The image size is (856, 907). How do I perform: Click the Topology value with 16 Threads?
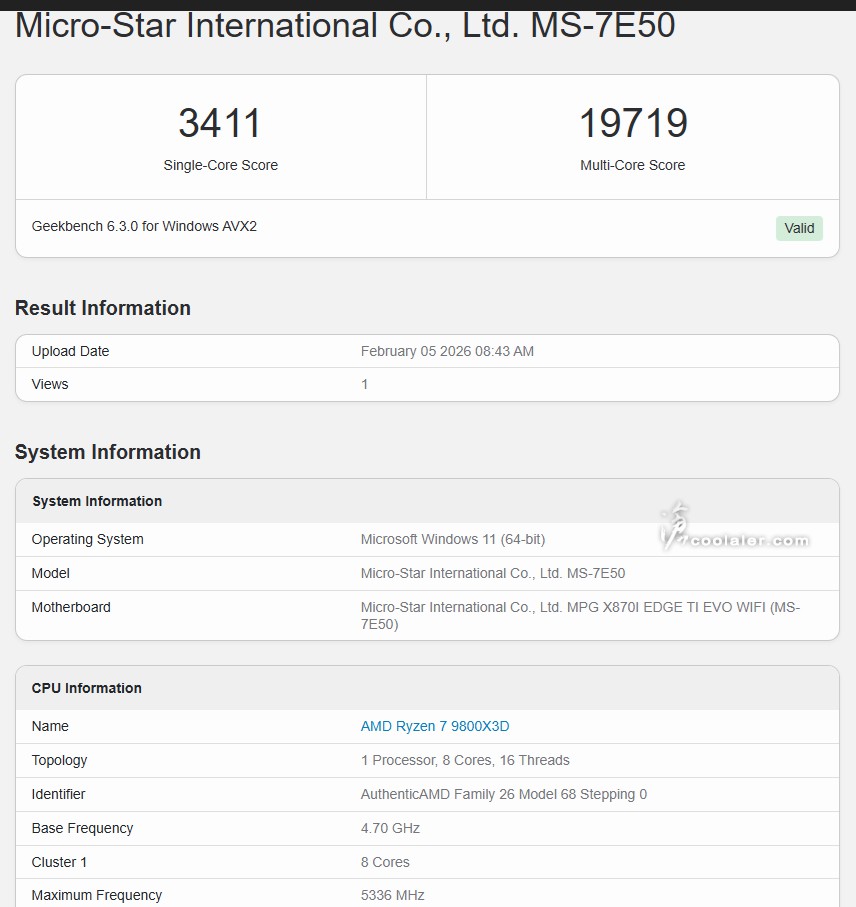click(x=465, y=760)
